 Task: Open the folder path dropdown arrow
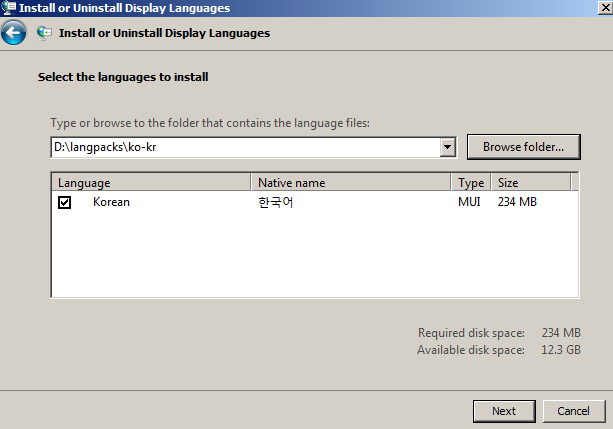click(448, 147)
